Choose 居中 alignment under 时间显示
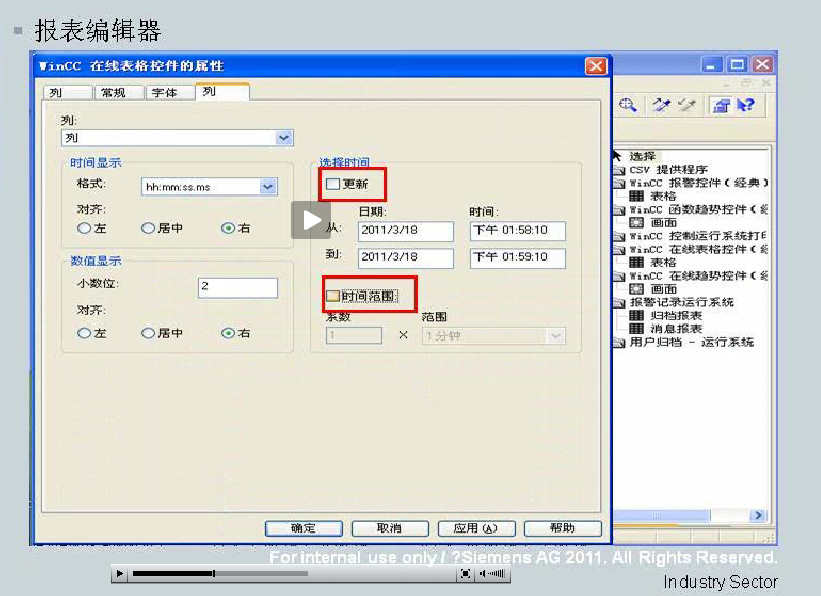Viewport: 821px width, 596px height. click(x=148, y=228)
